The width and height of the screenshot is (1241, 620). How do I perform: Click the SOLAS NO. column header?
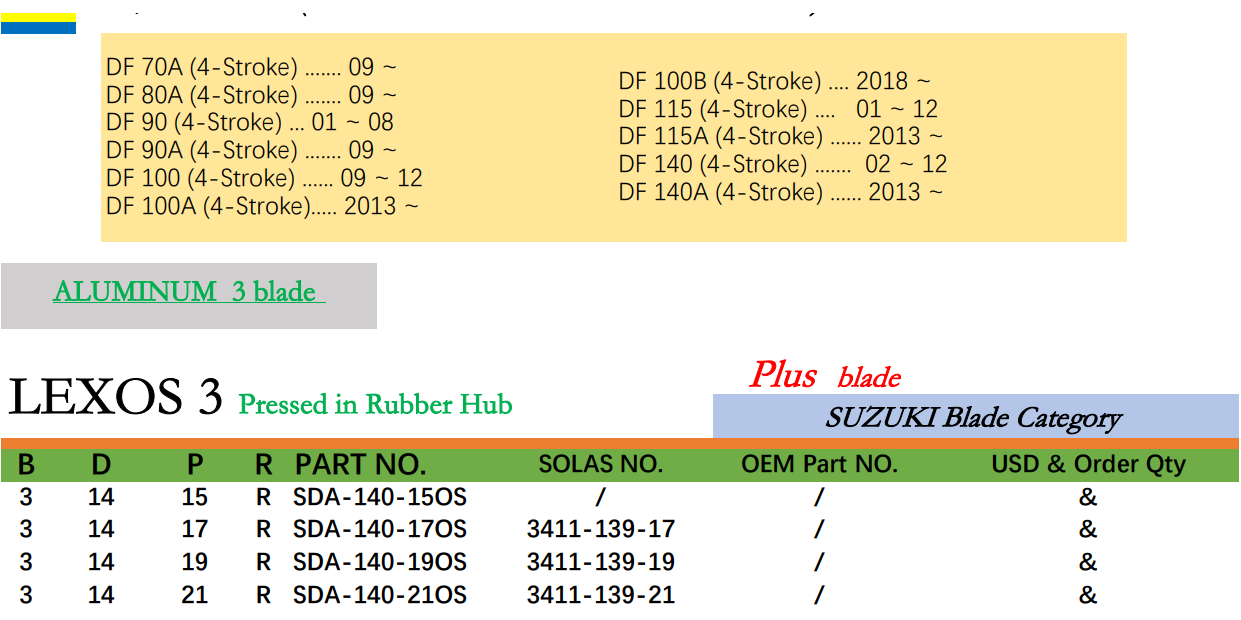click(x=601, y=465)
